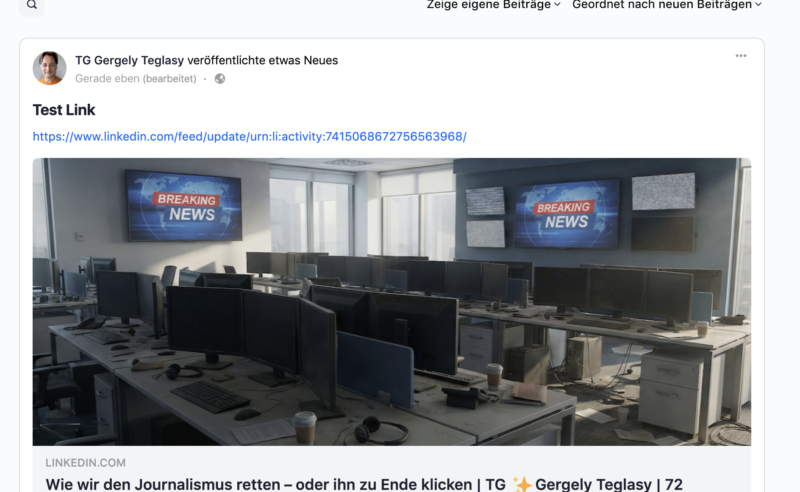Expand 'Geordnet nach neuen Beiträgen' sort dropdown
Image resolution: width=800 pixels, height=492 pixels.
[666, 5]
